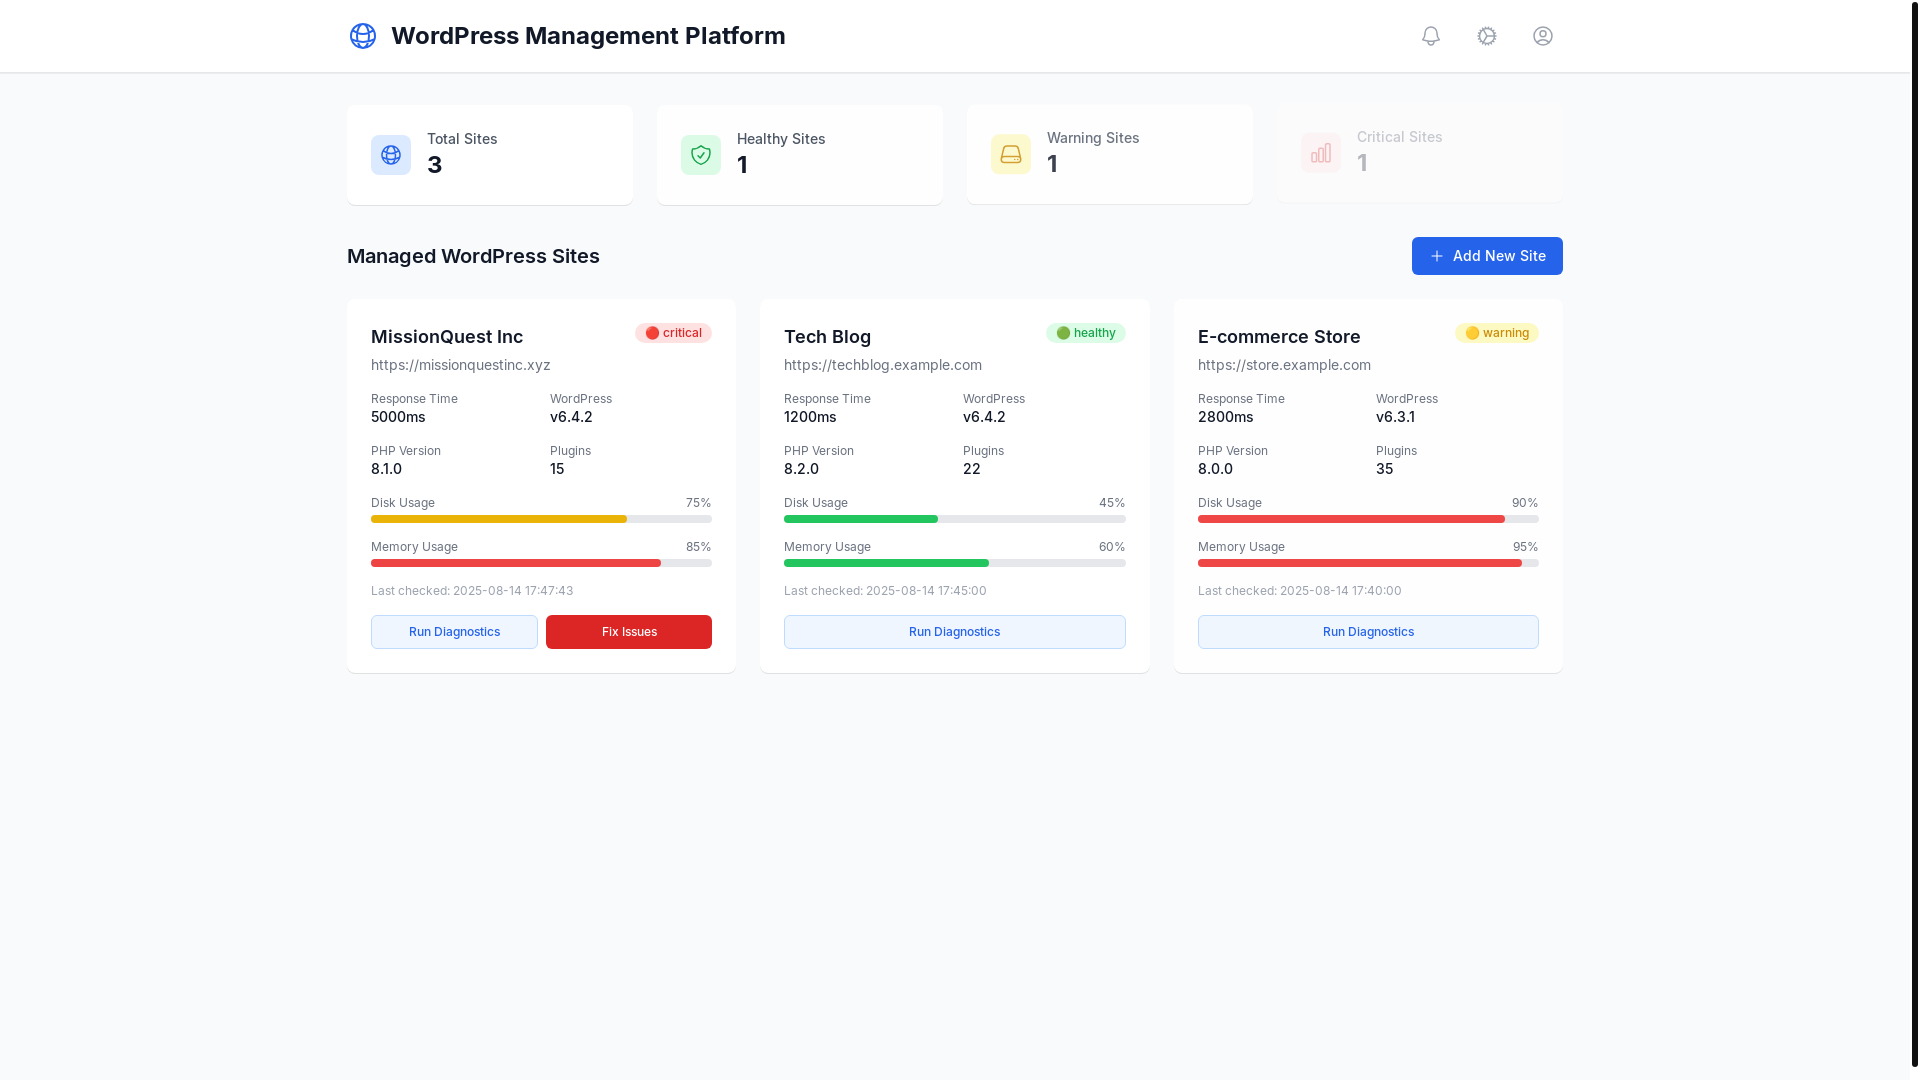Viewport: 1920px width, 1080px height.
Task: Open the settings gear icon
Action: coord(1487,36)
